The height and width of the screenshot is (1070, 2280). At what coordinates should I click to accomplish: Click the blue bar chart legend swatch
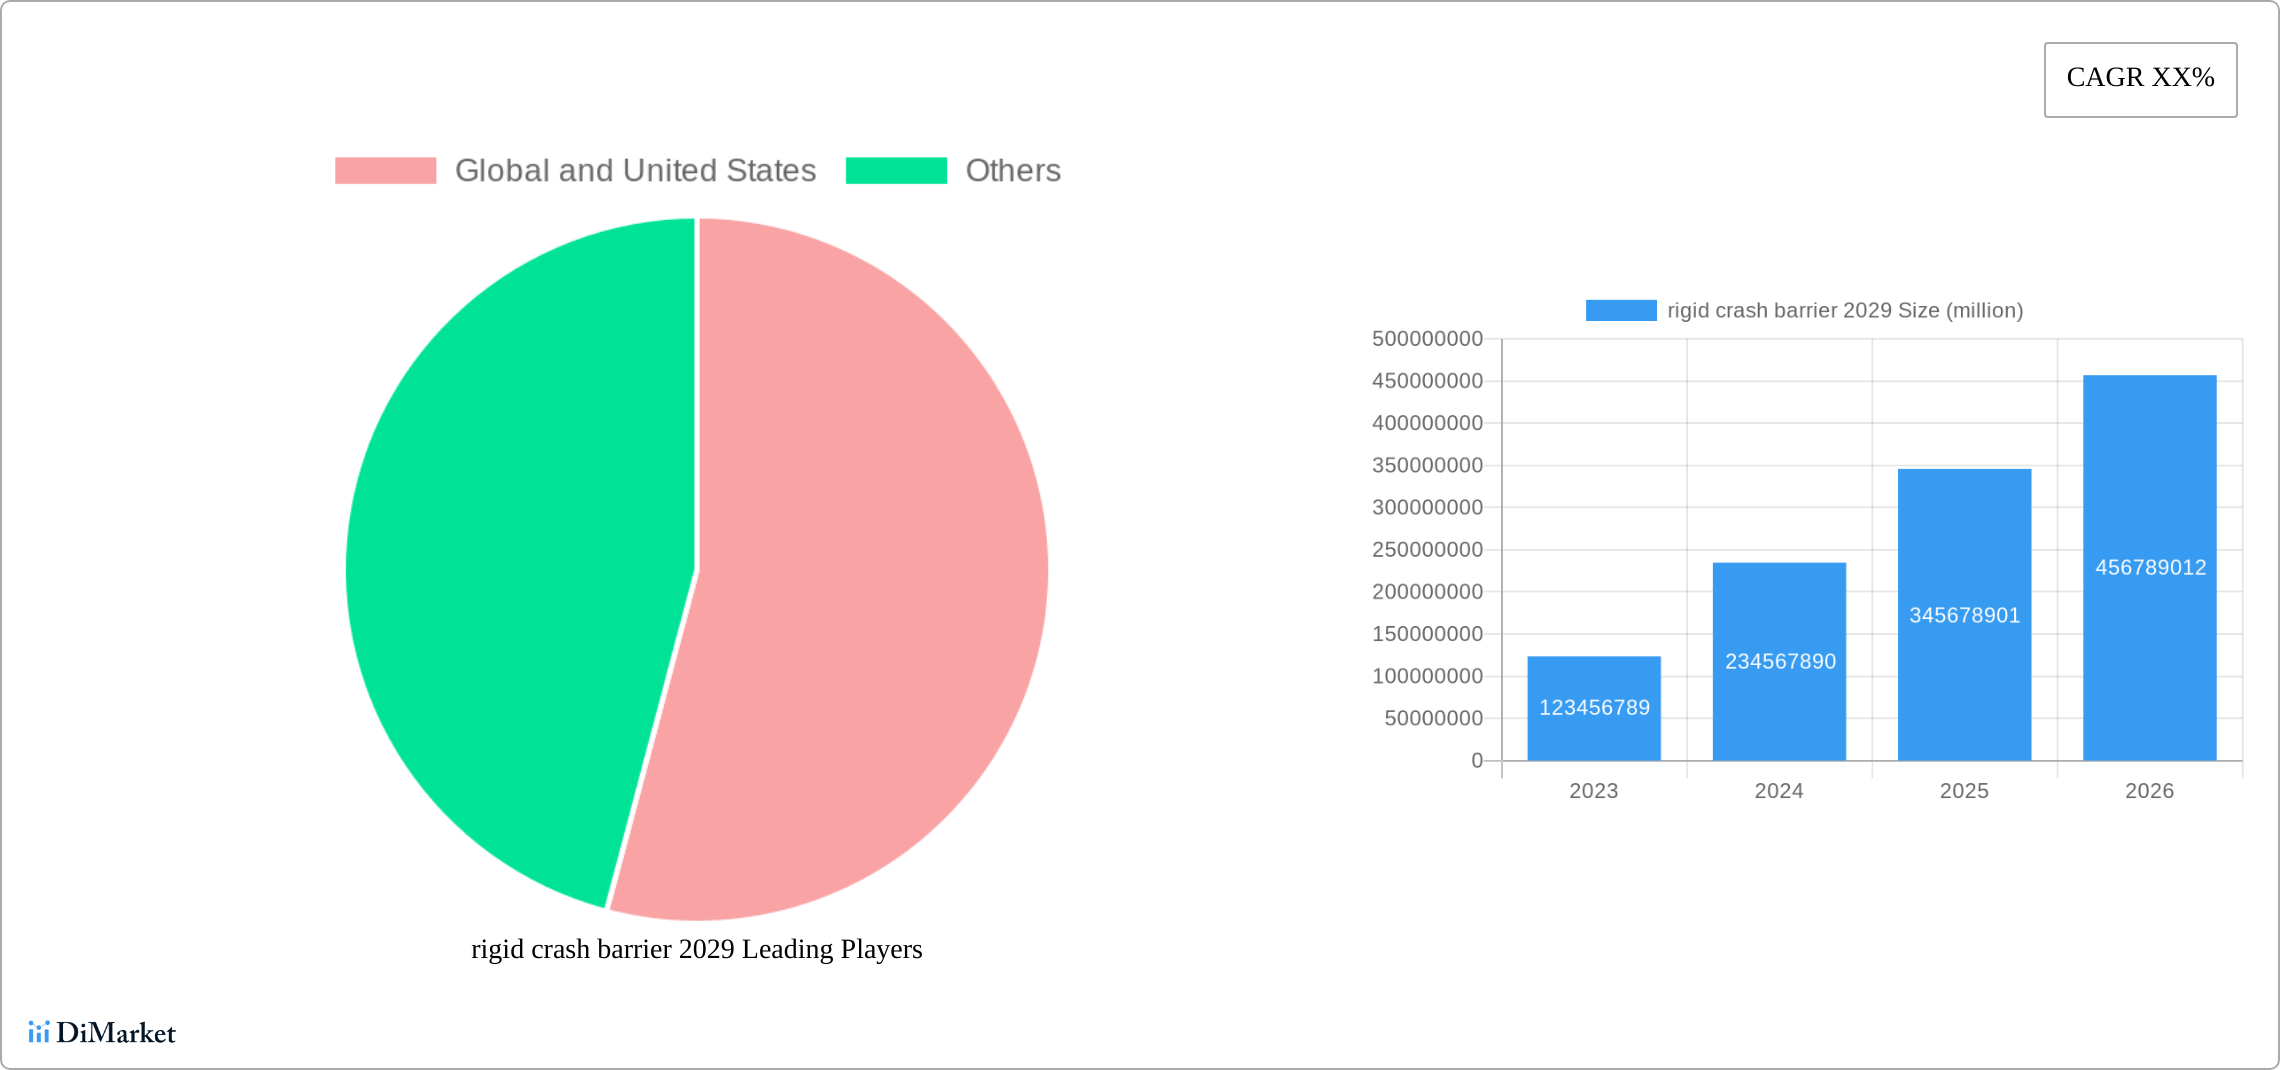tap(1620, 311)
